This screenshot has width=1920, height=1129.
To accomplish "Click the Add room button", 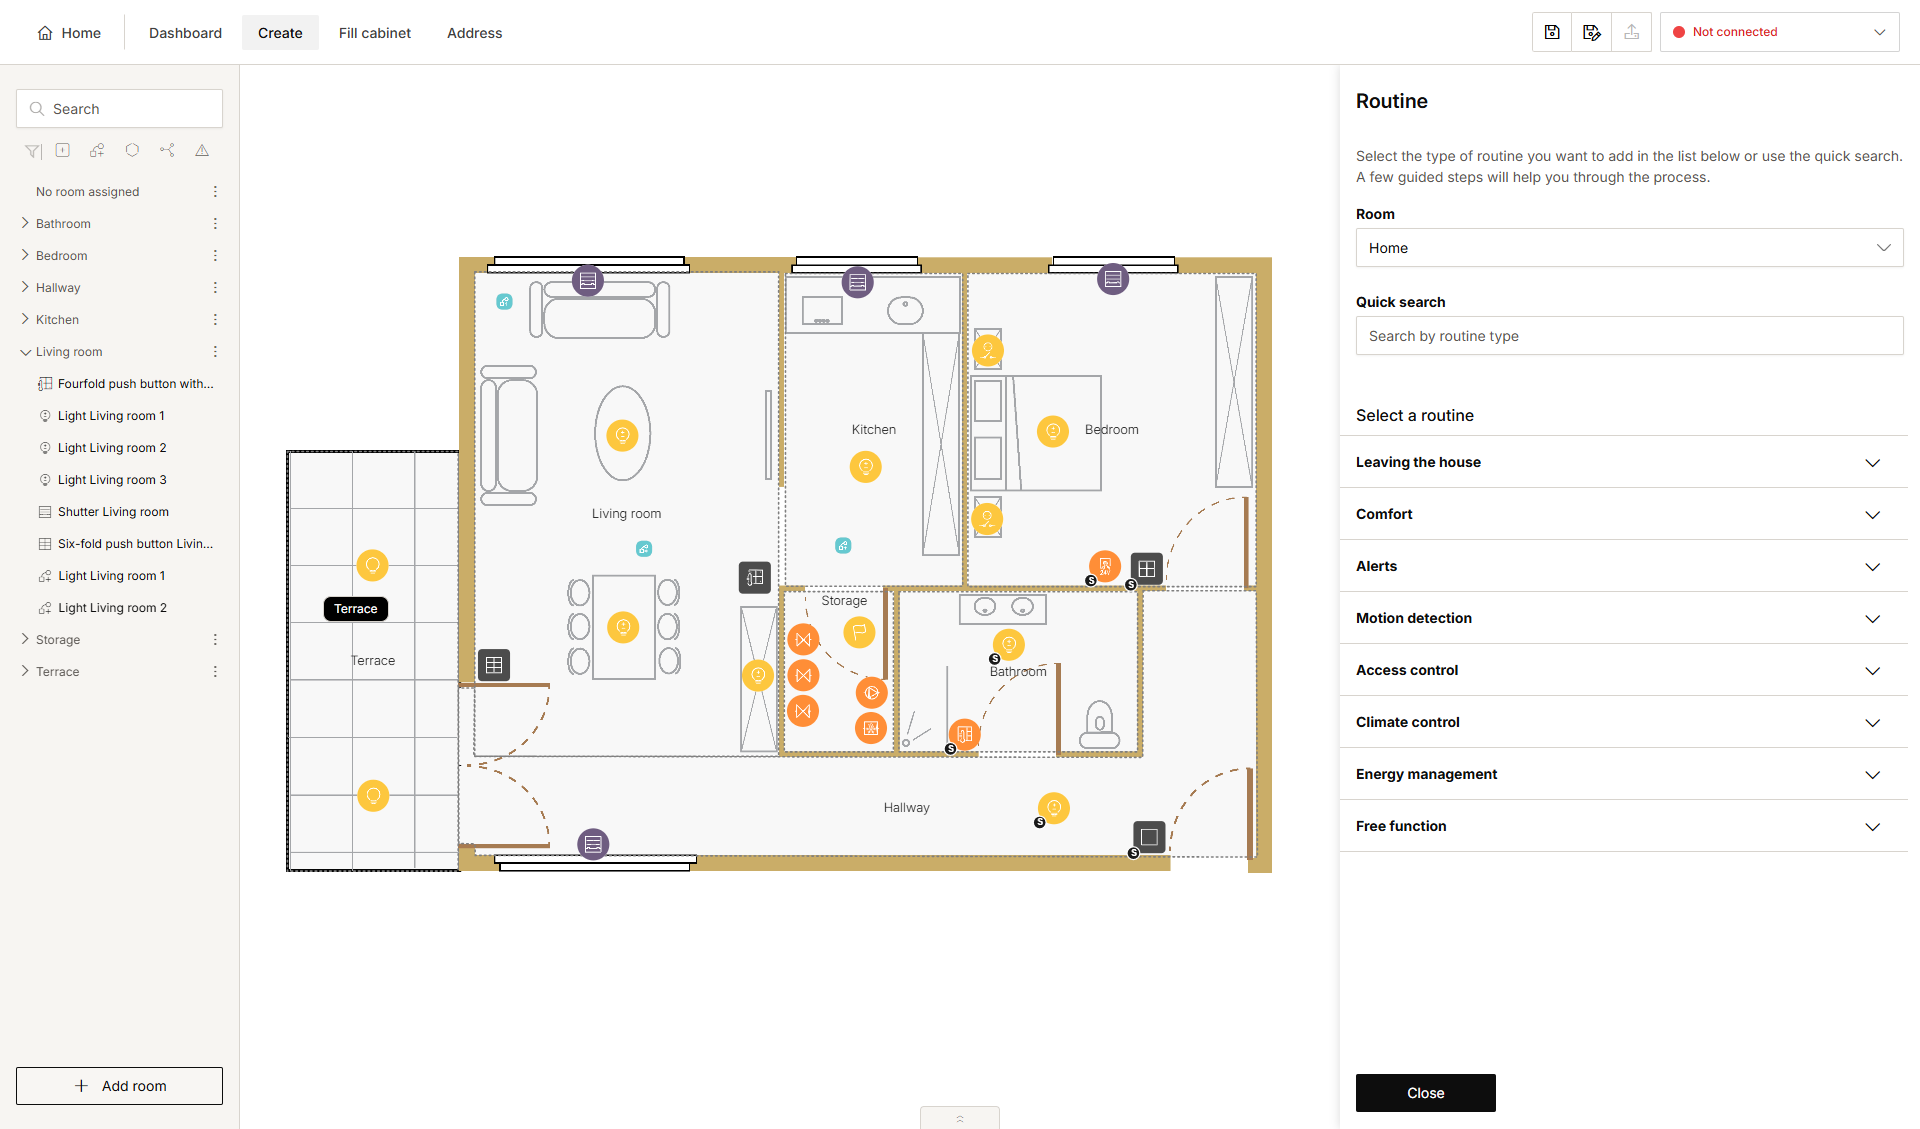I will pyautogui.click(x=119, y=1086).
